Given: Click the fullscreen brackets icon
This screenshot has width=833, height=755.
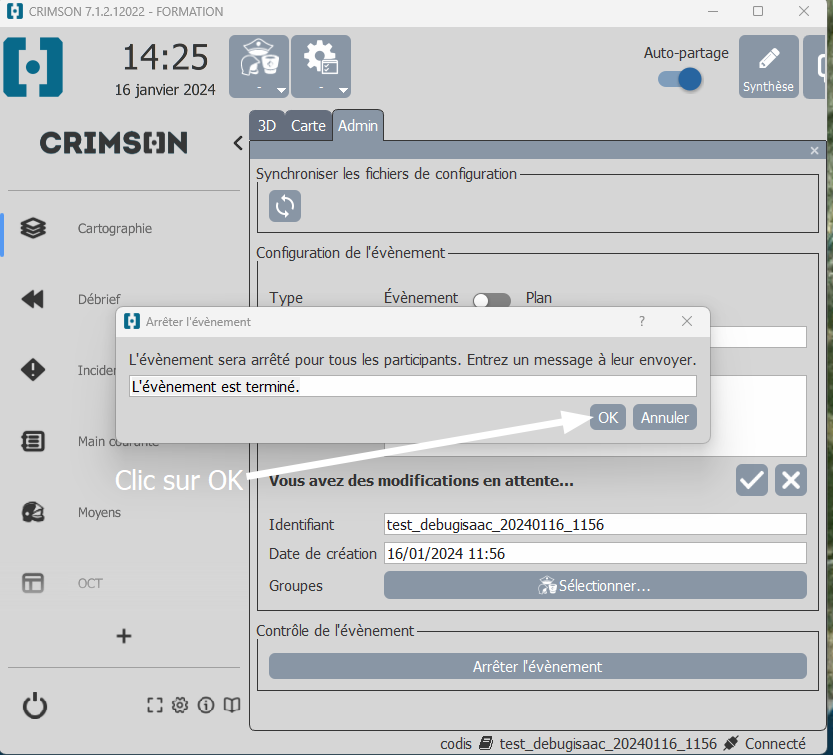Looking at the screenshot, I should tap(154, 705).
